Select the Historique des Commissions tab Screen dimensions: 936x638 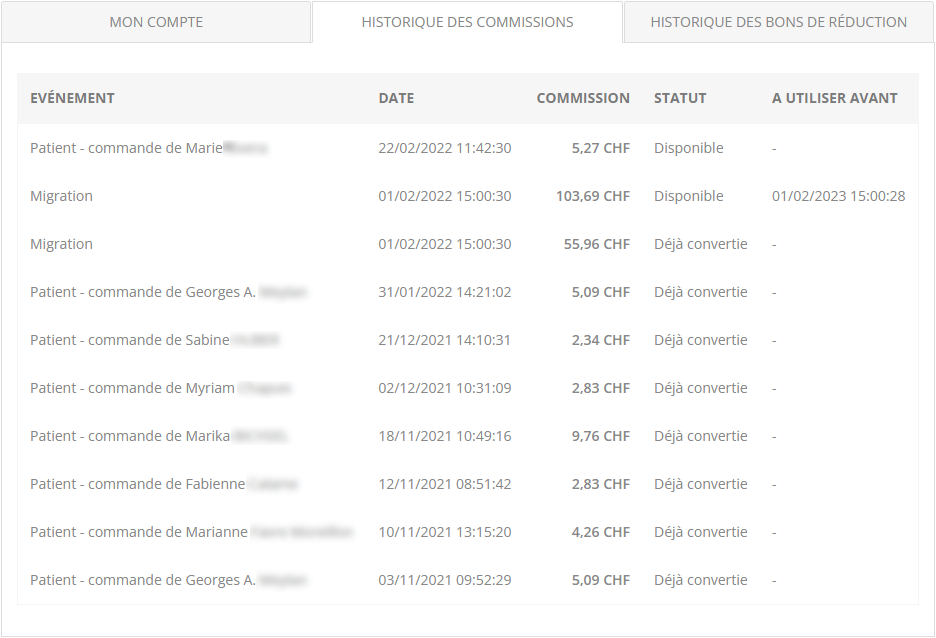tap(467, 22)
